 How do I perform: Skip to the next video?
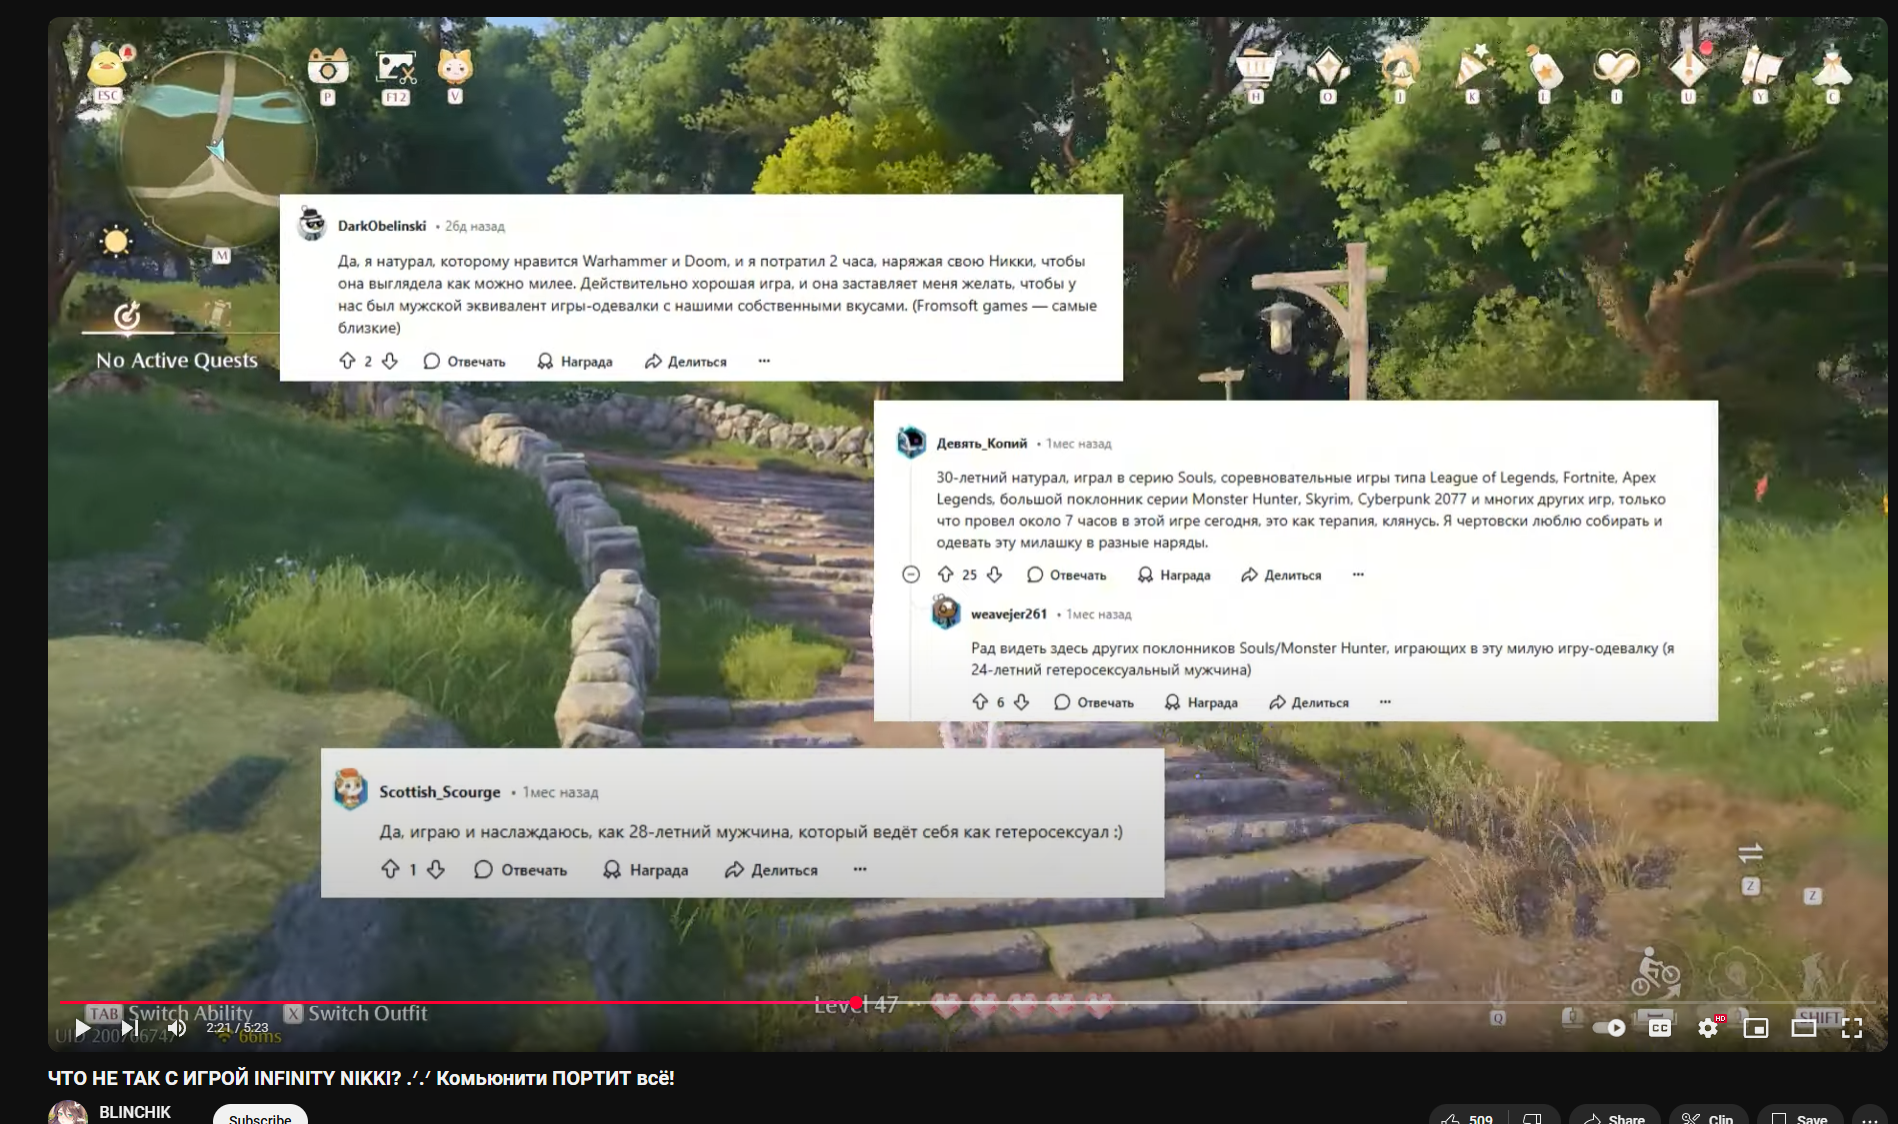130,1027
